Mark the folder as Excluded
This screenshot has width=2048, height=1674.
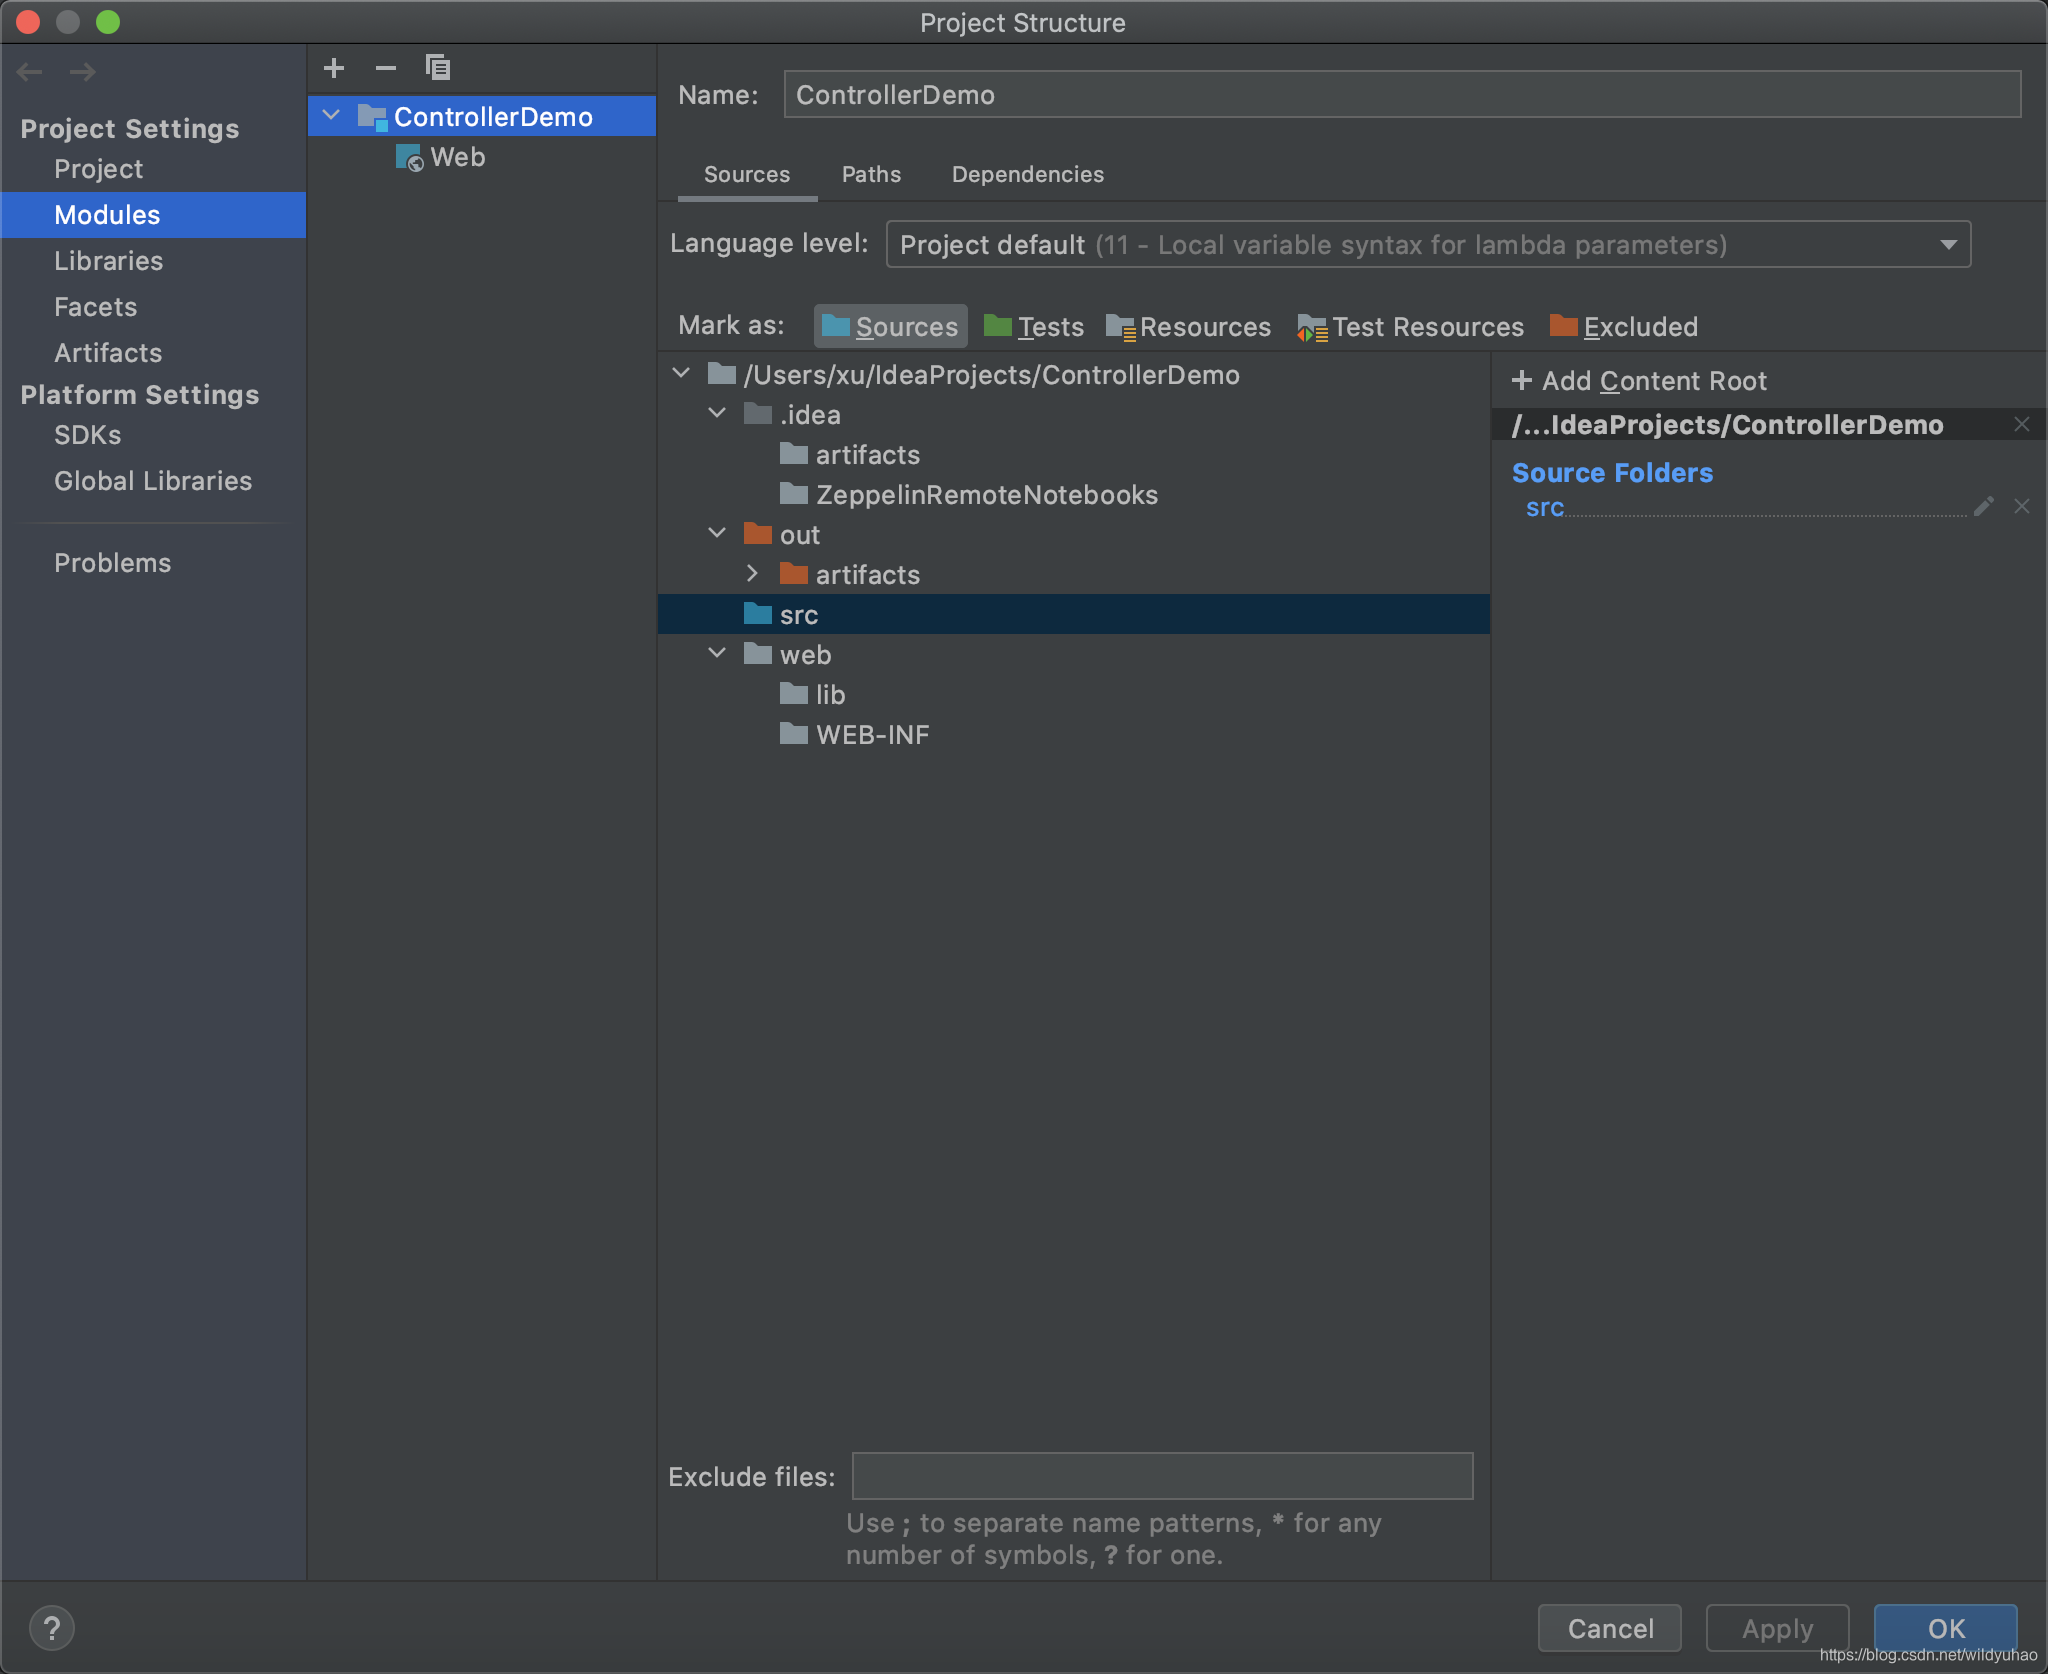[x=1624, y=327]
